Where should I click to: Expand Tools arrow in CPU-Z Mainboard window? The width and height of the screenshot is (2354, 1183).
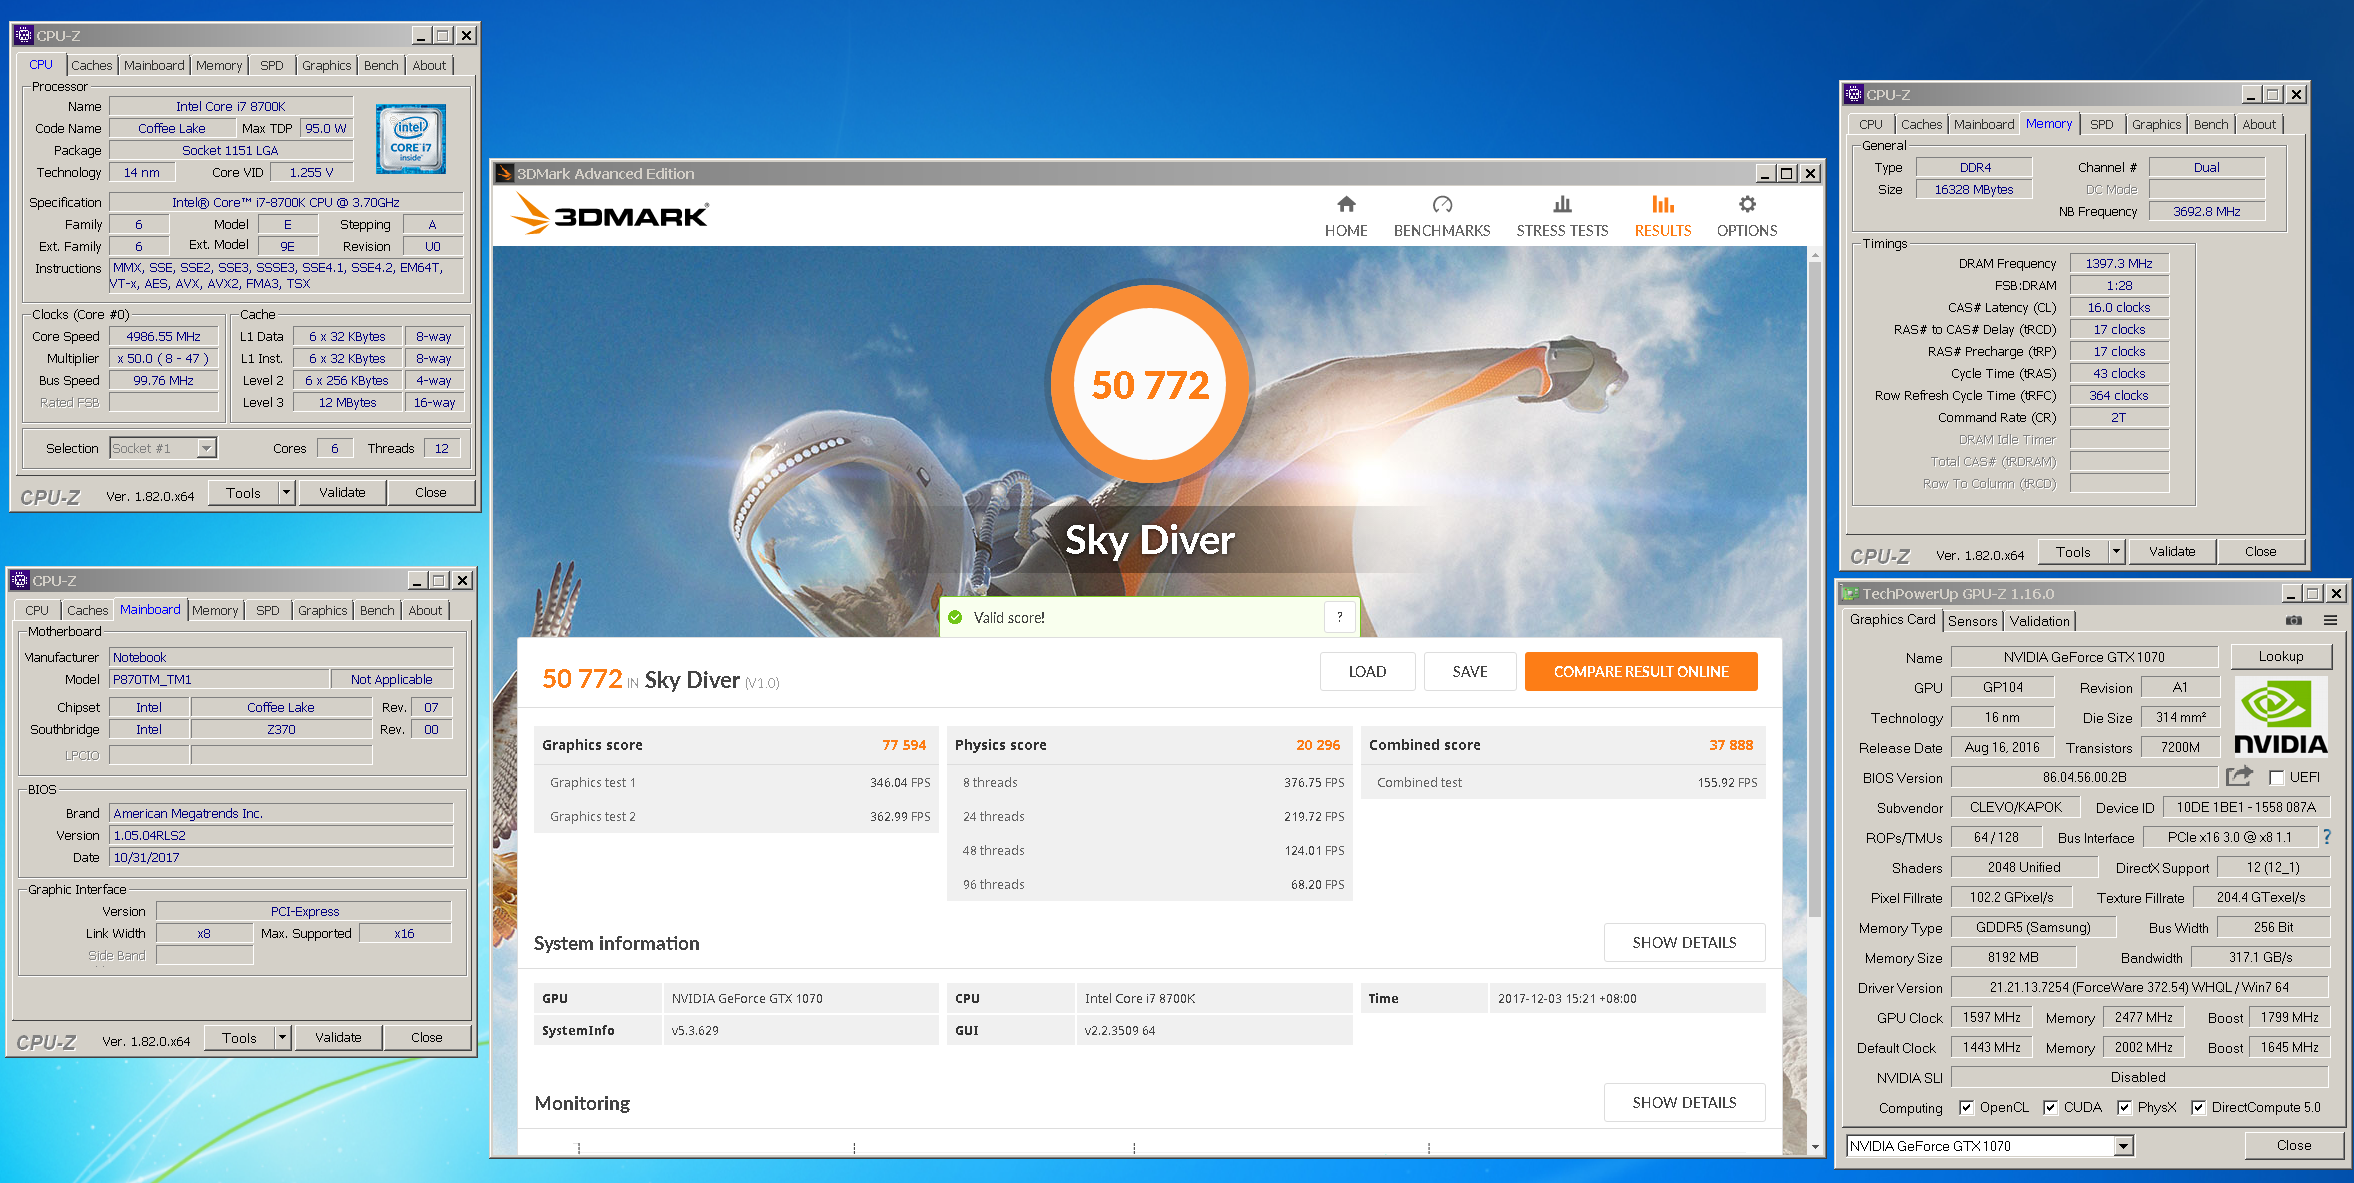[x=282, y=1037]
